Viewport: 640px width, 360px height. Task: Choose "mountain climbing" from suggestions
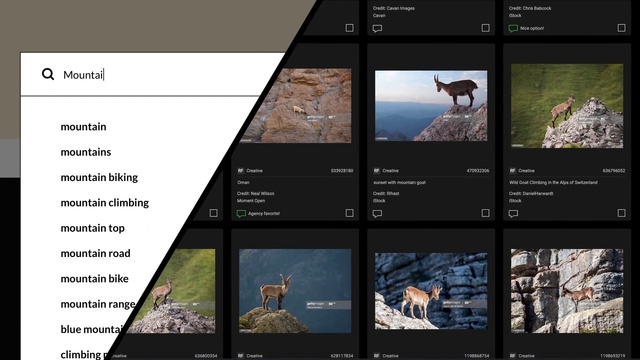click(x=104, y=202)
